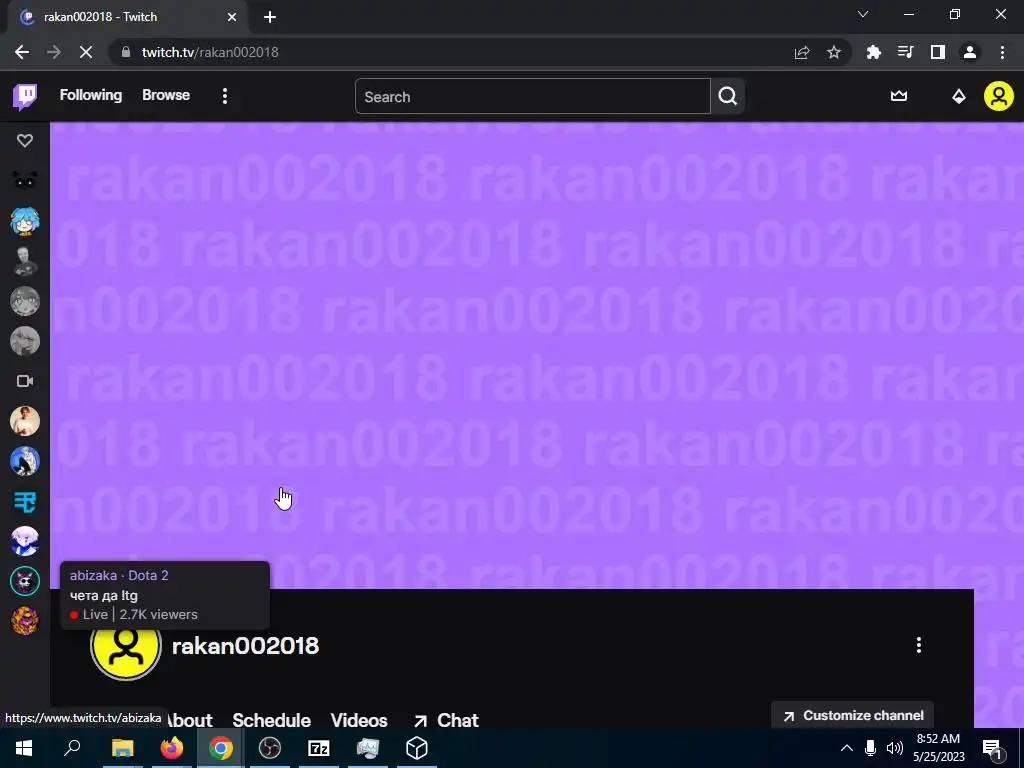This screenshot has width=1024, height=768.
Task: Open the Following page
Action: [91, 95]
